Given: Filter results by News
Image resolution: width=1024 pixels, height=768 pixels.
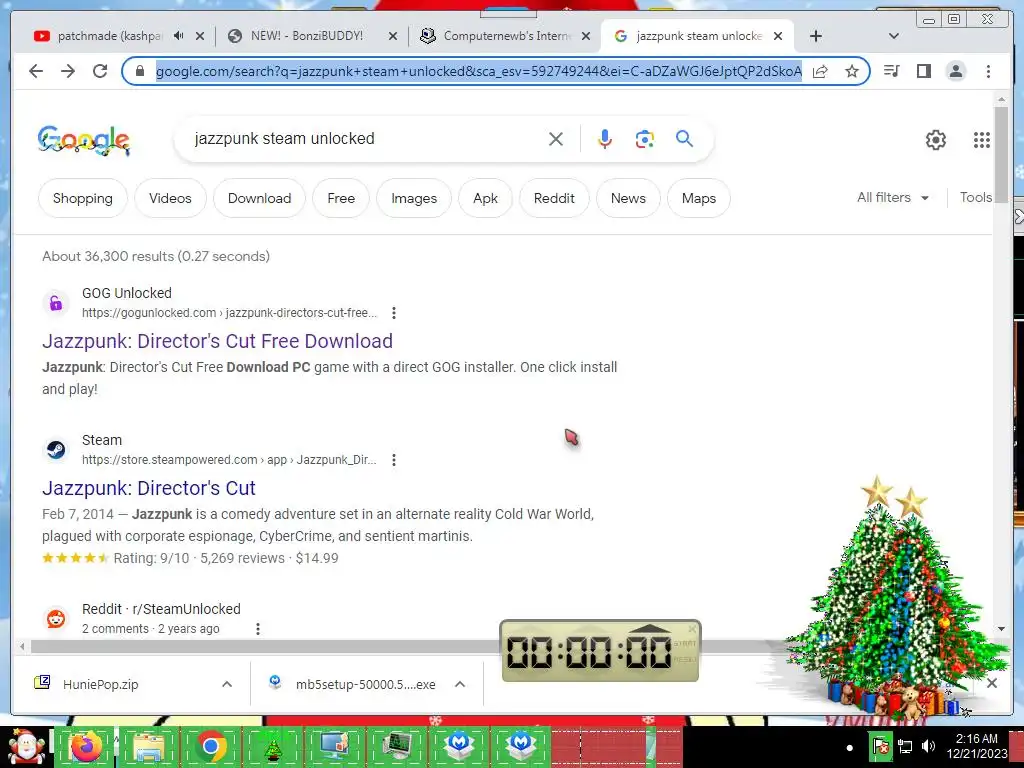Looking at the screenshot, I should [x=628, y=198].
